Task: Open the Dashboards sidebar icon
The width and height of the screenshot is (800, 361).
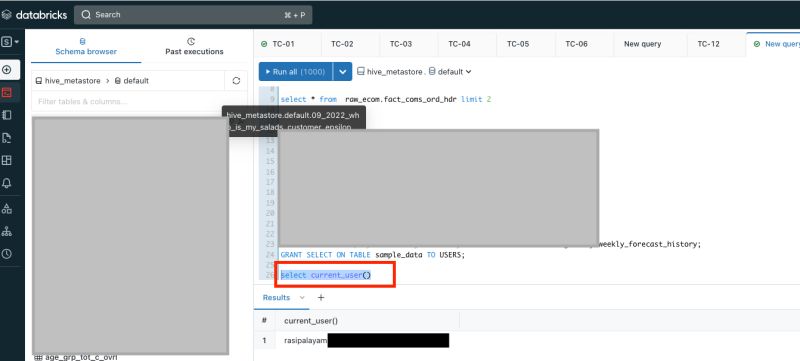Action: pyautogui.click(x=7, y=161)
